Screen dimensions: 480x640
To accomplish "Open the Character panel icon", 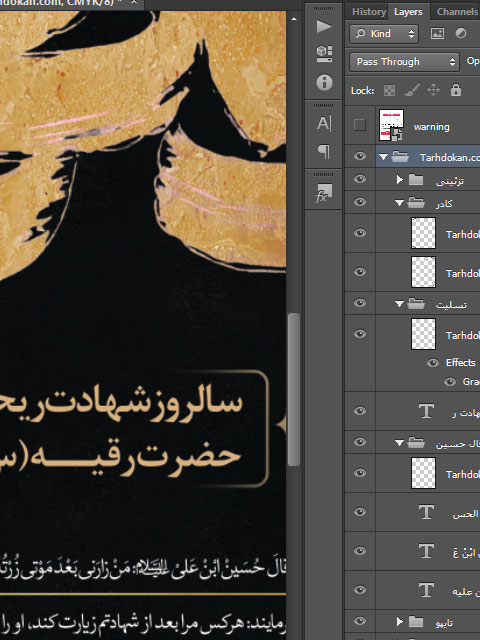I will tap(324, 123).
